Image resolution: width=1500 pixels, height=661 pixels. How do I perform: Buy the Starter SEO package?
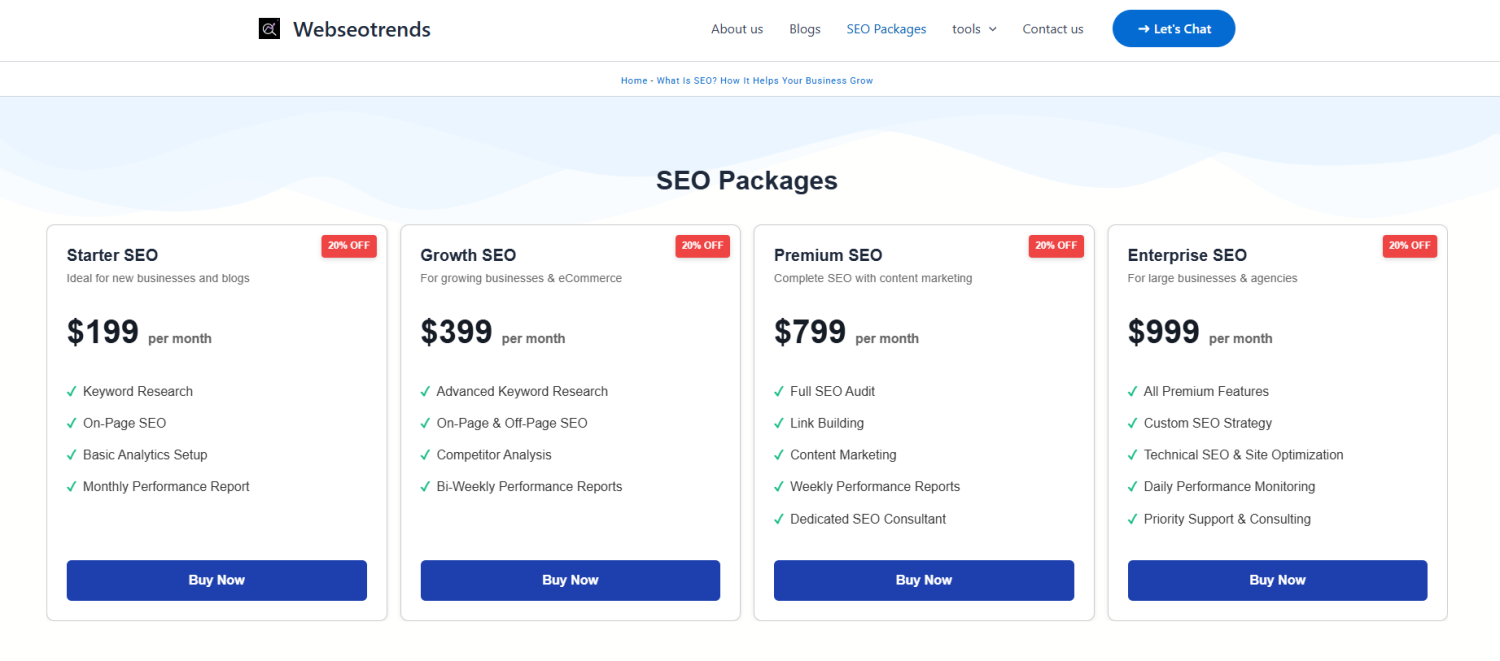217,580
